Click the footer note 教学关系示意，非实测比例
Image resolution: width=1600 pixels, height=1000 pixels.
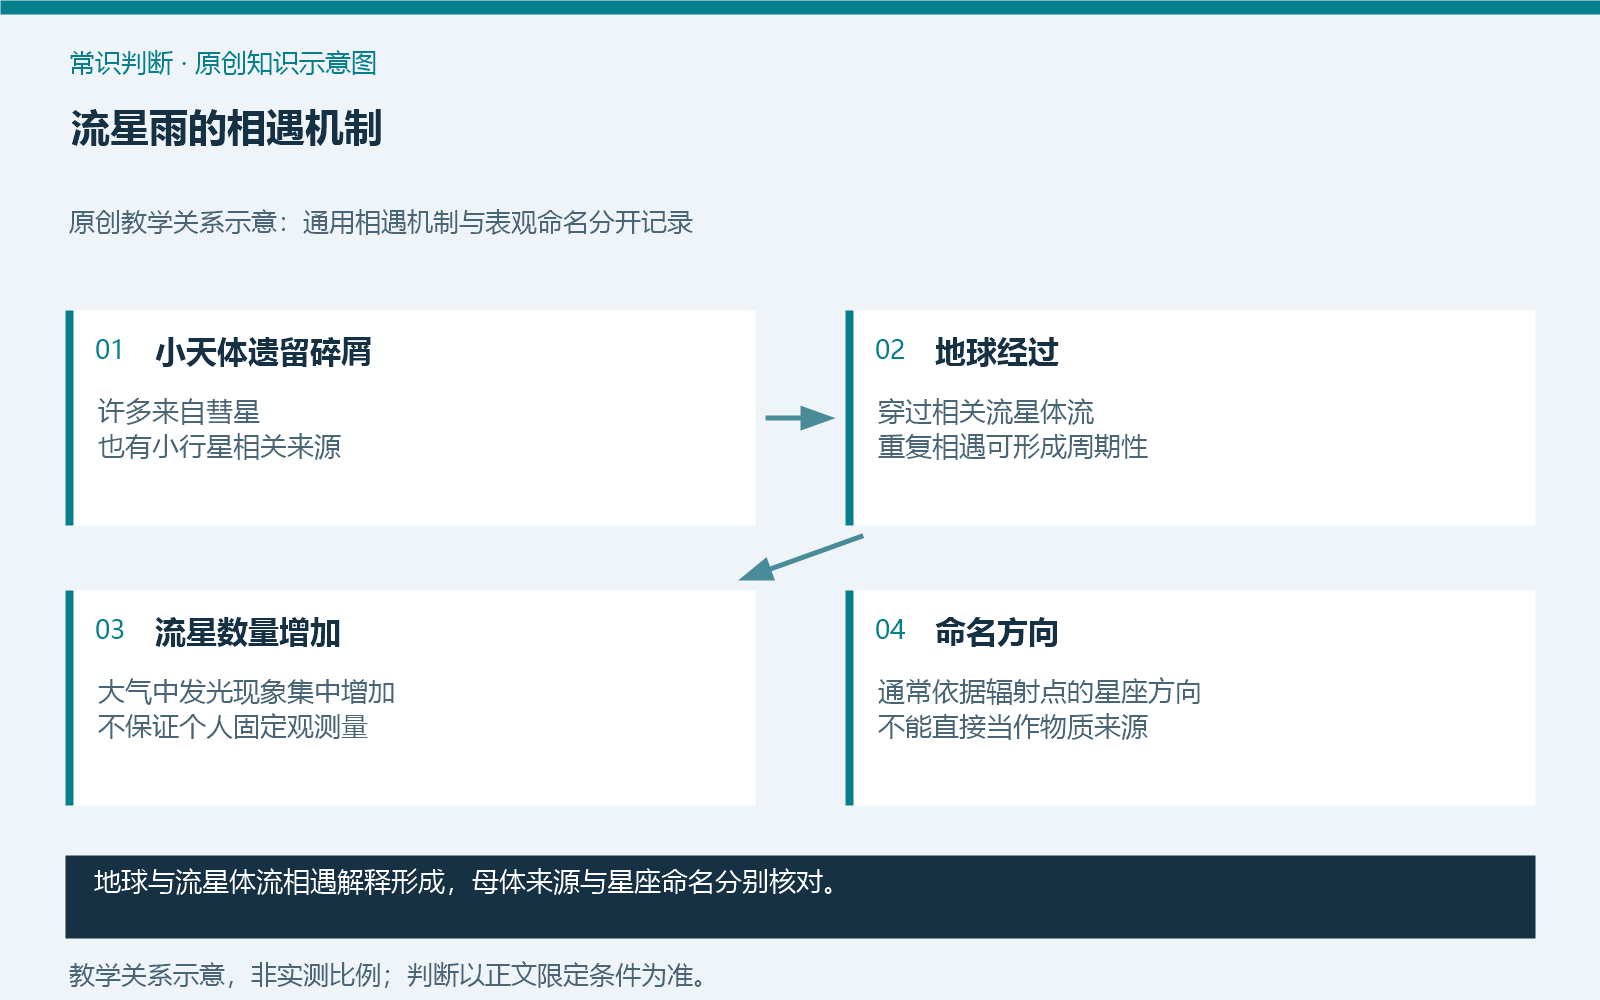coord(388,975)
